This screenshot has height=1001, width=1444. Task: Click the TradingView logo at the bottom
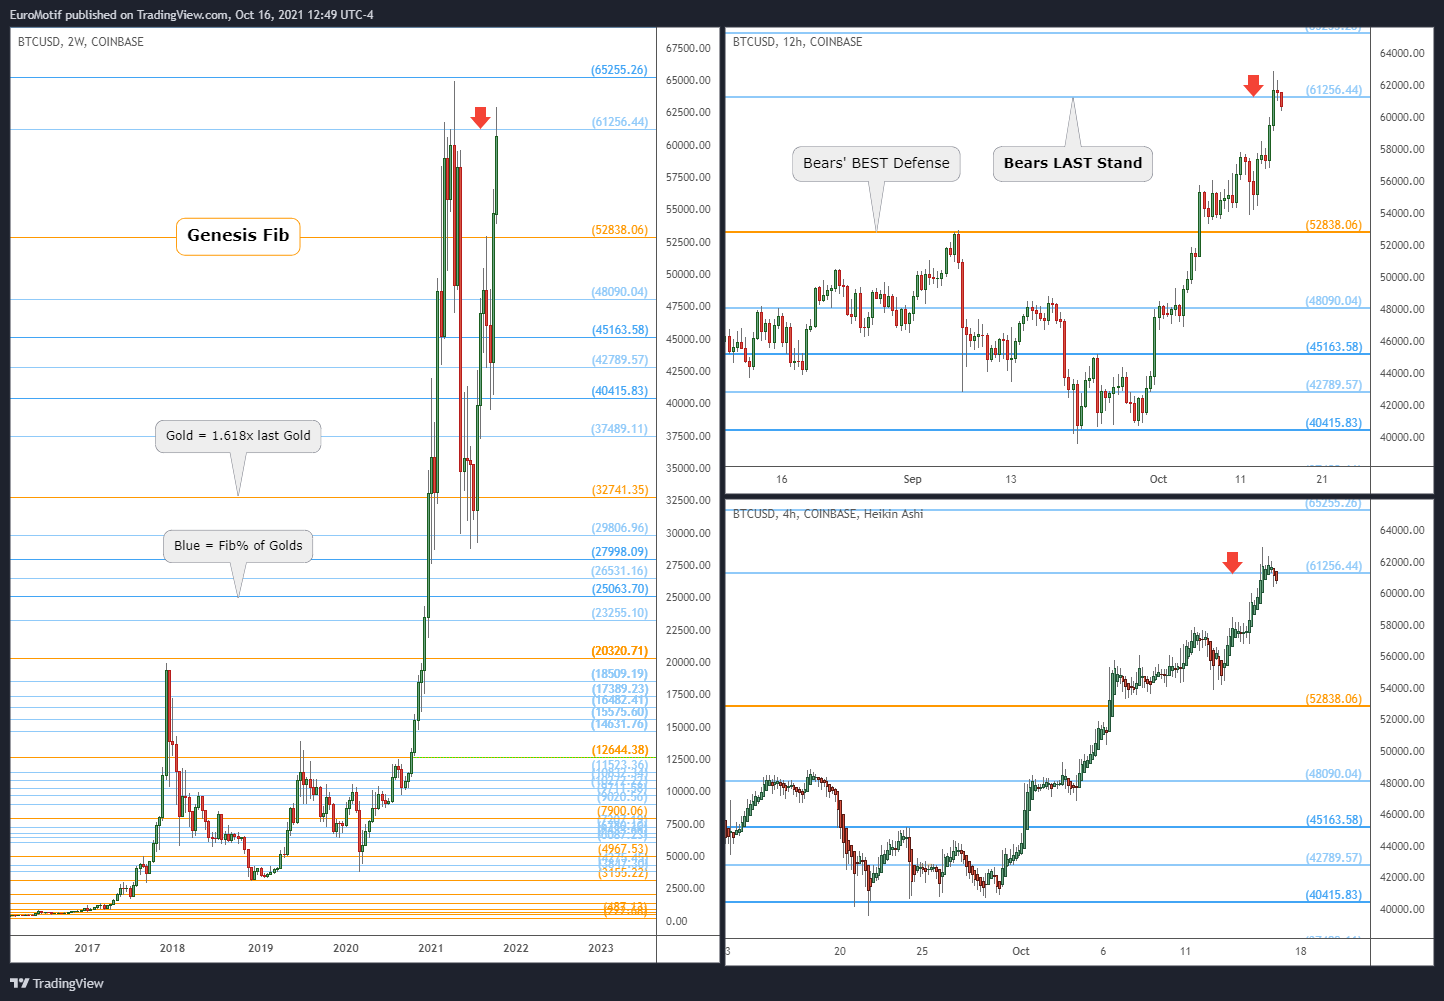click(57, 983)
